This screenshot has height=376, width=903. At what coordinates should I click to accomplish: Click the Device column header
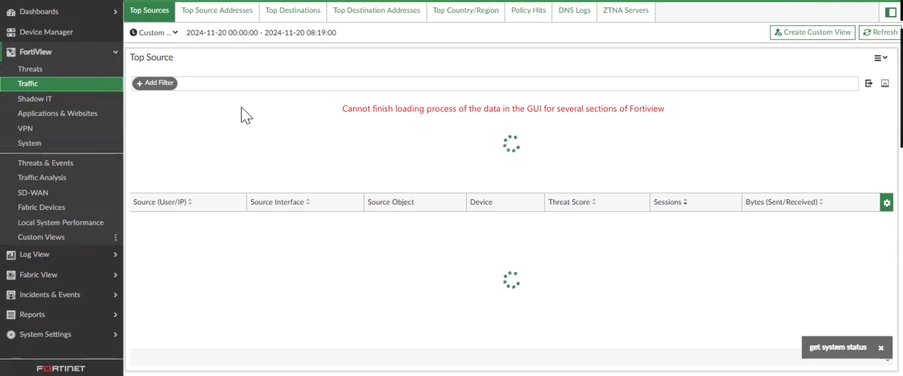tap(505, 203)
